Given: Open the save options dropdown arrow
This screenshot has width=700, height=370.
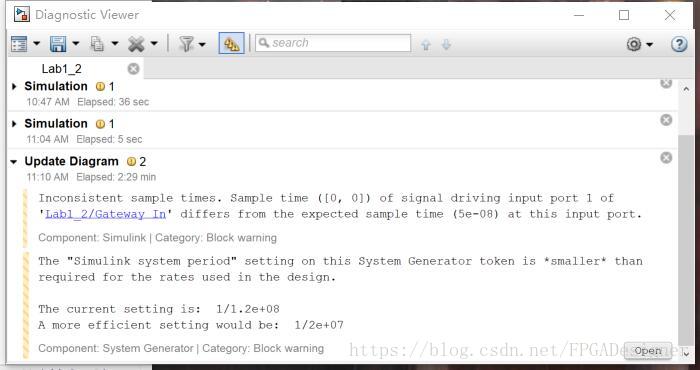Looking at the screenshot, I should tap(75, 44).
